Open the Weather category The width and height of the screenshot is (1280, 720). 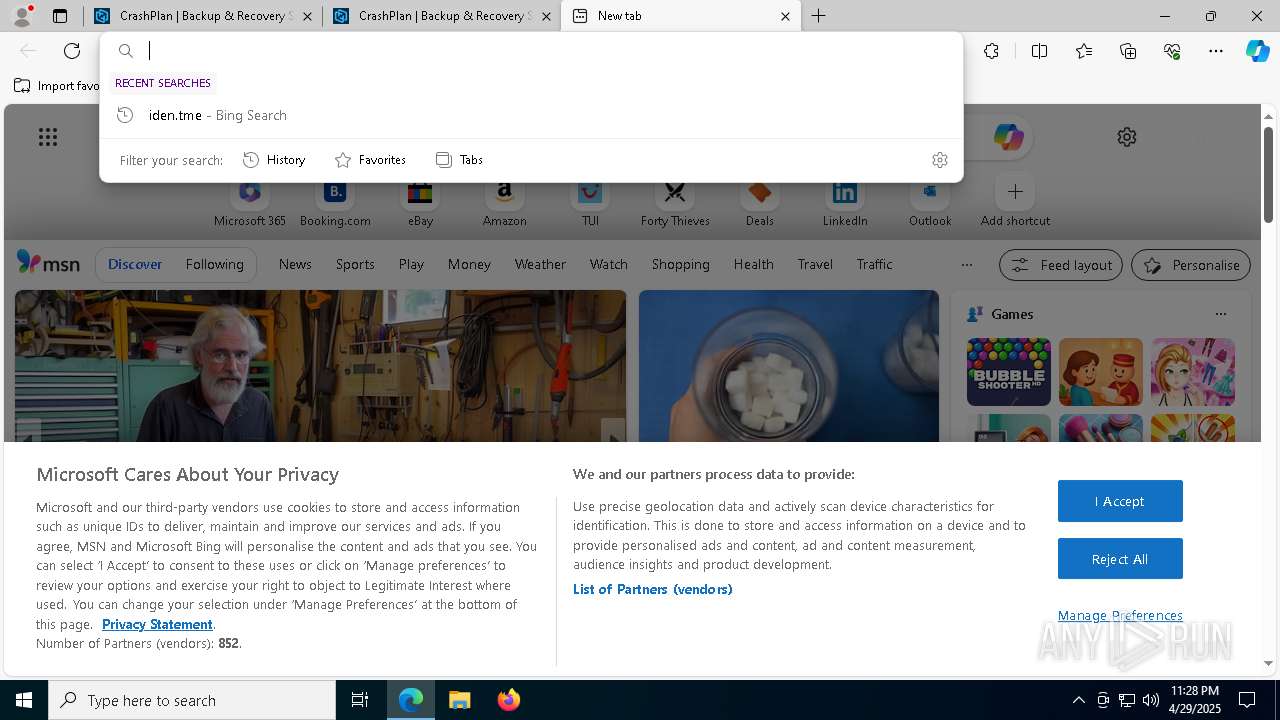pos(540,264)
